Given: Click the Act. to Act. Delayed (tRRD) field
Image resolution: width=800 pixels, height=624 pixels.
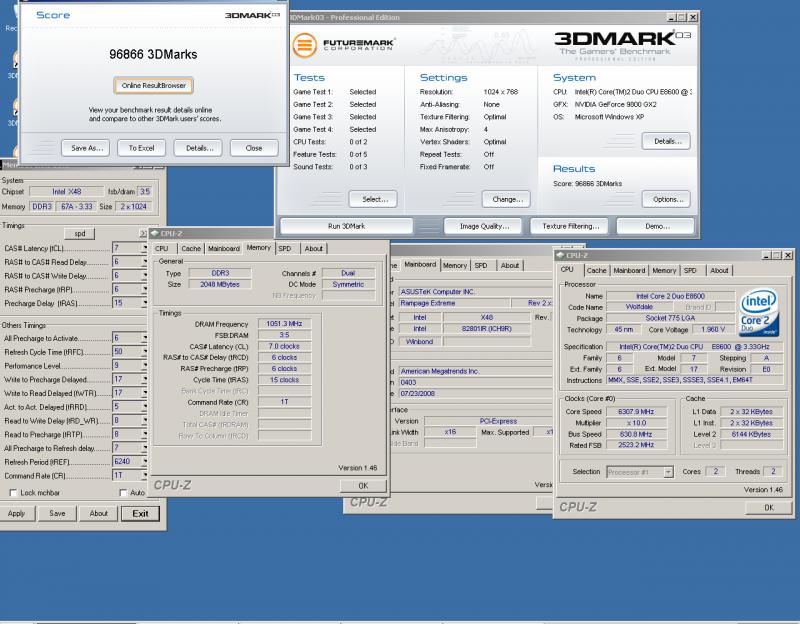Looking at the screenshot, I should click(x=126, y=407).
